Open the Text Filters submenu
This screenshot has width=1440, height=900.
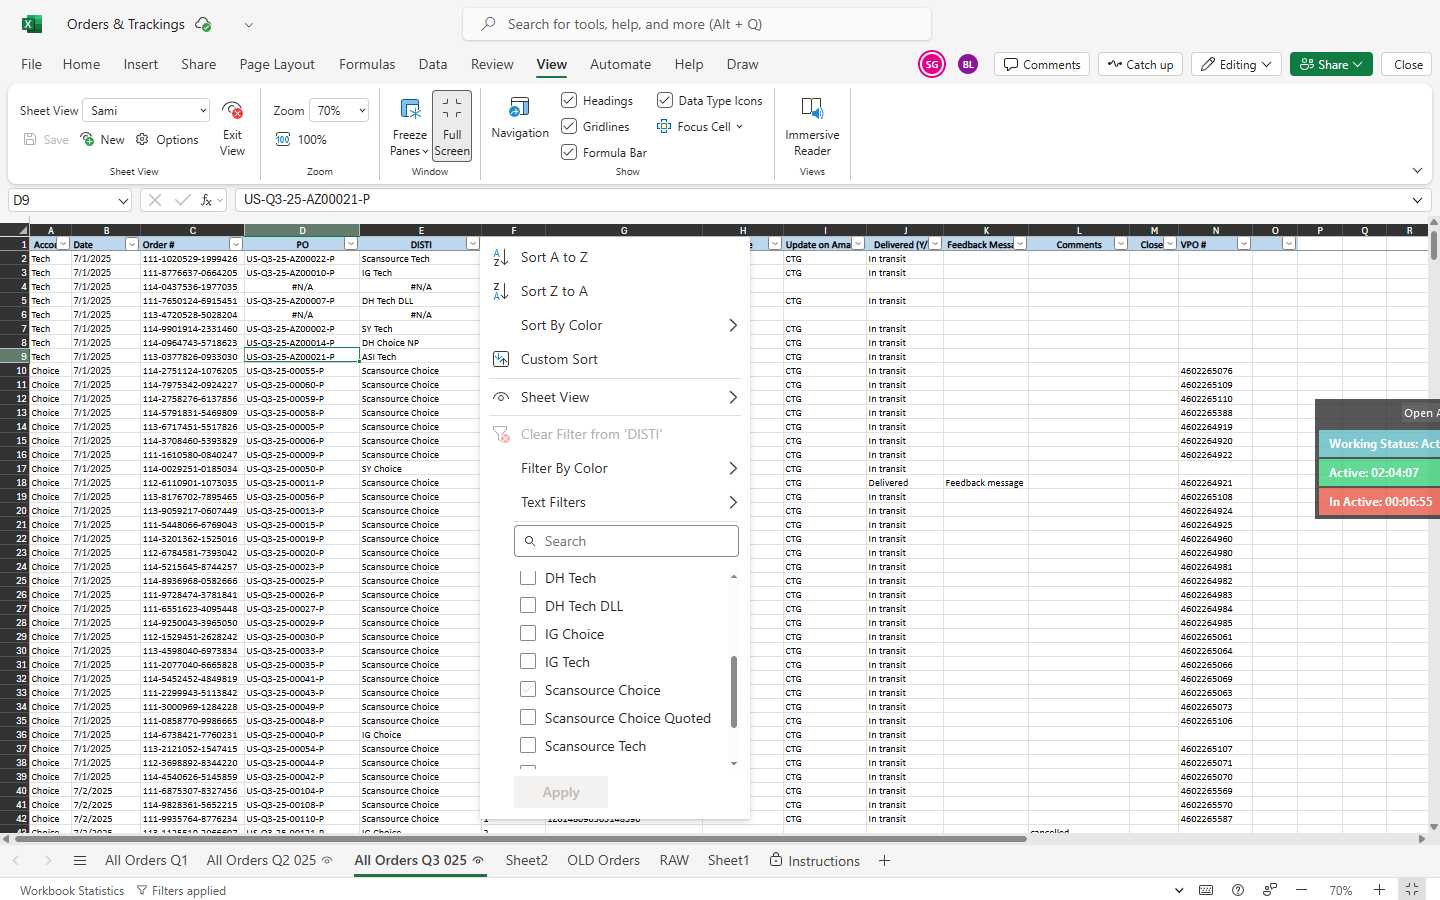click(615, 502)
